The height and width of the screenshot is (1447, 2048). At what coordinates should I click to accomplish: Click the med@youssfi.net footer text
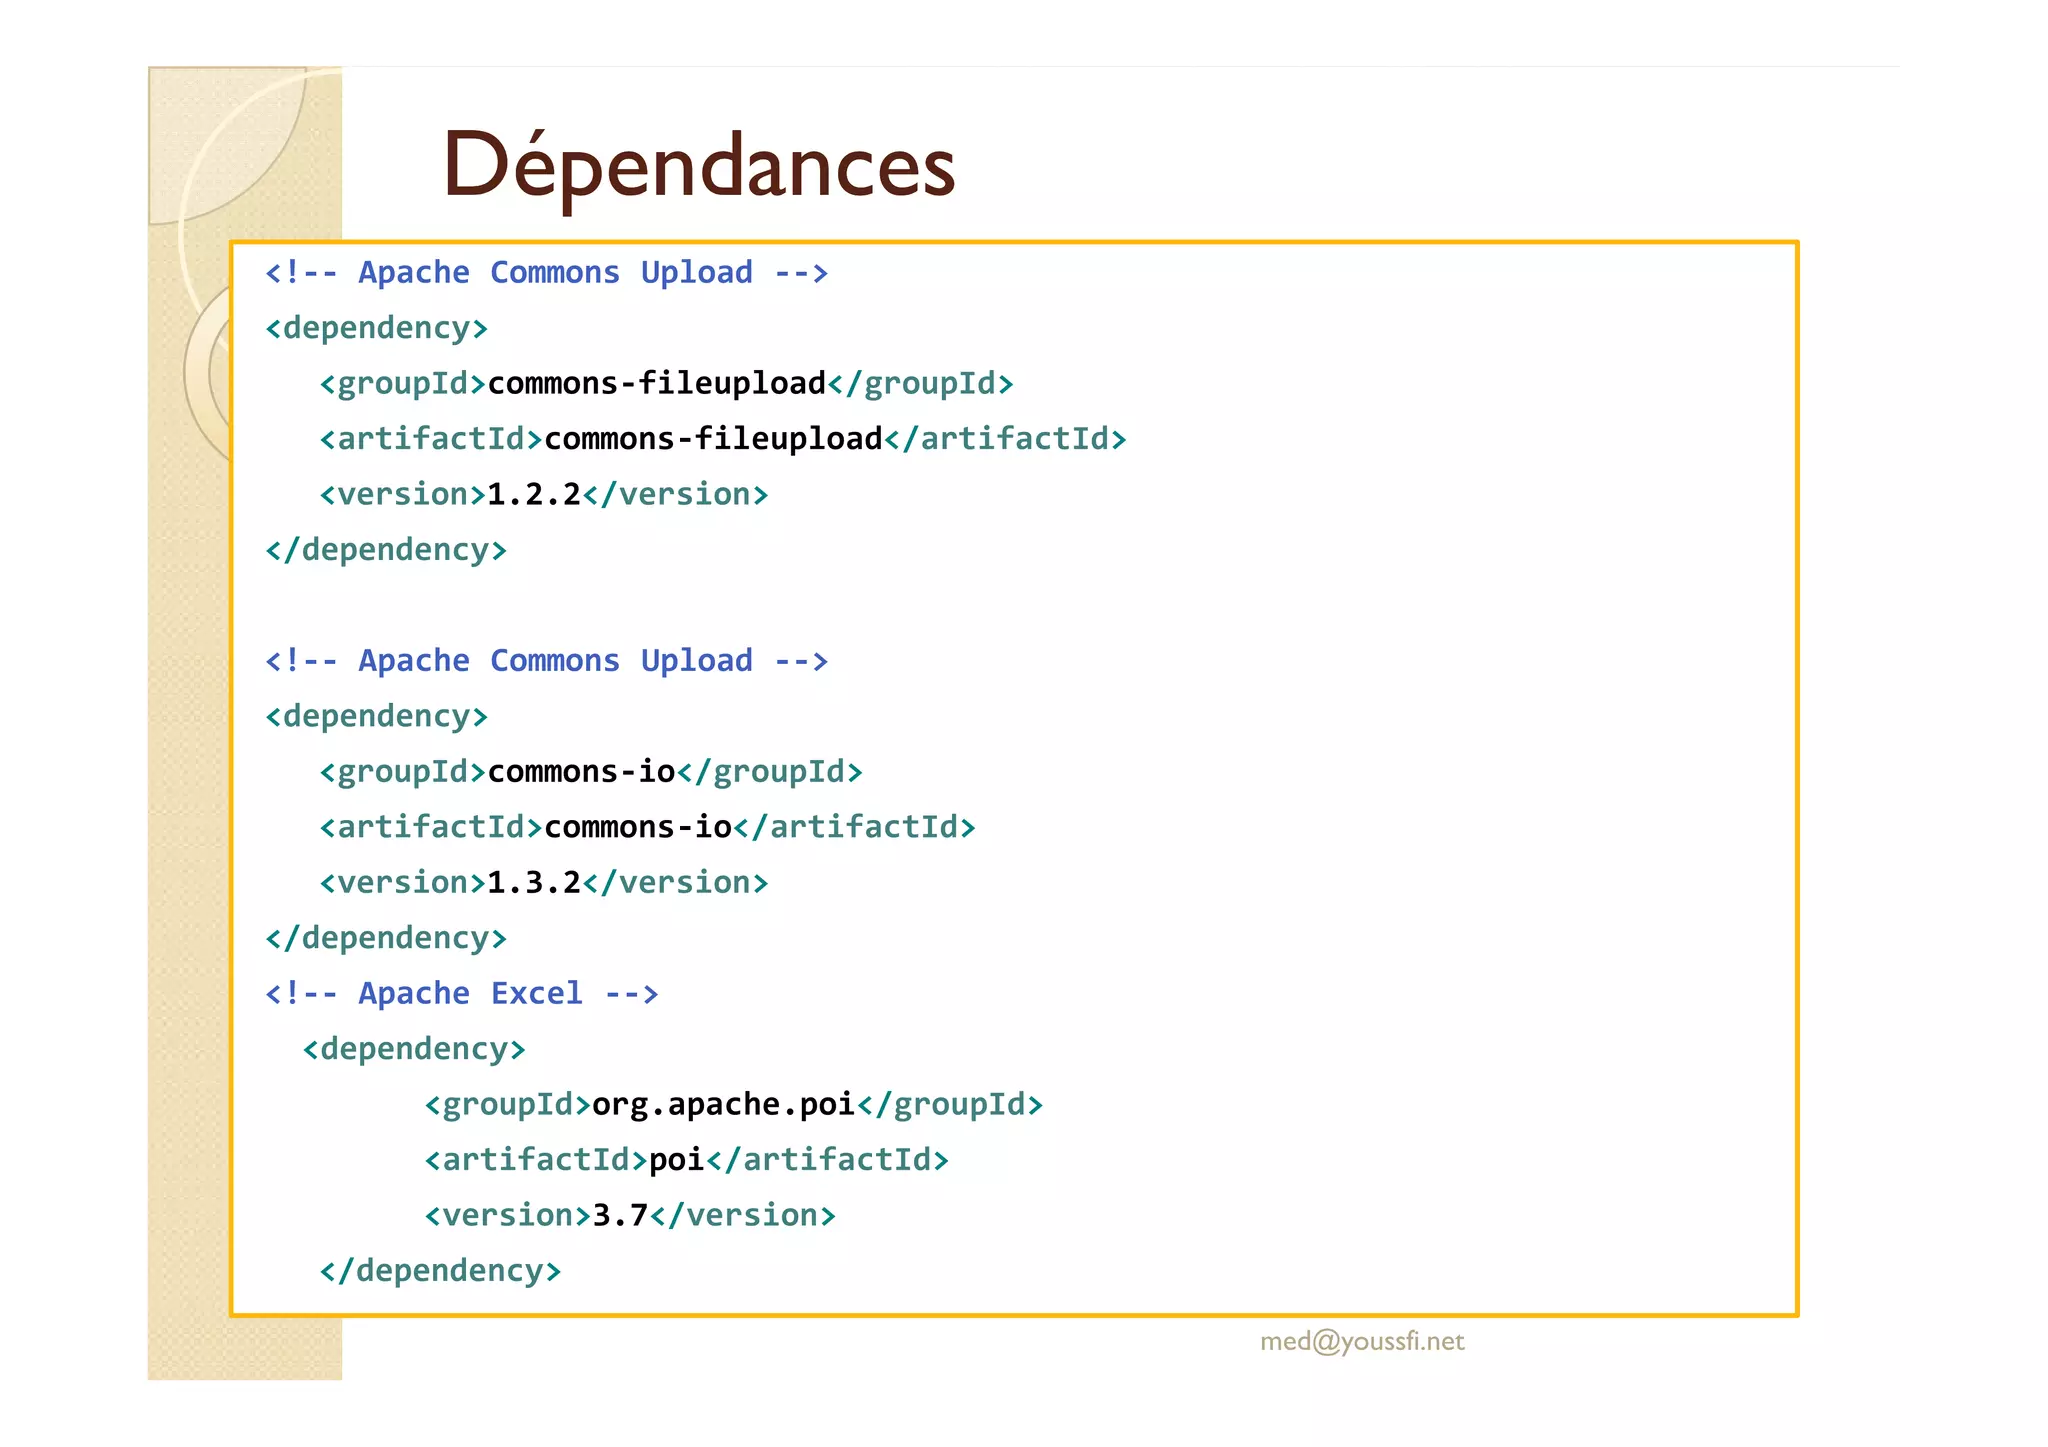1362,1341
